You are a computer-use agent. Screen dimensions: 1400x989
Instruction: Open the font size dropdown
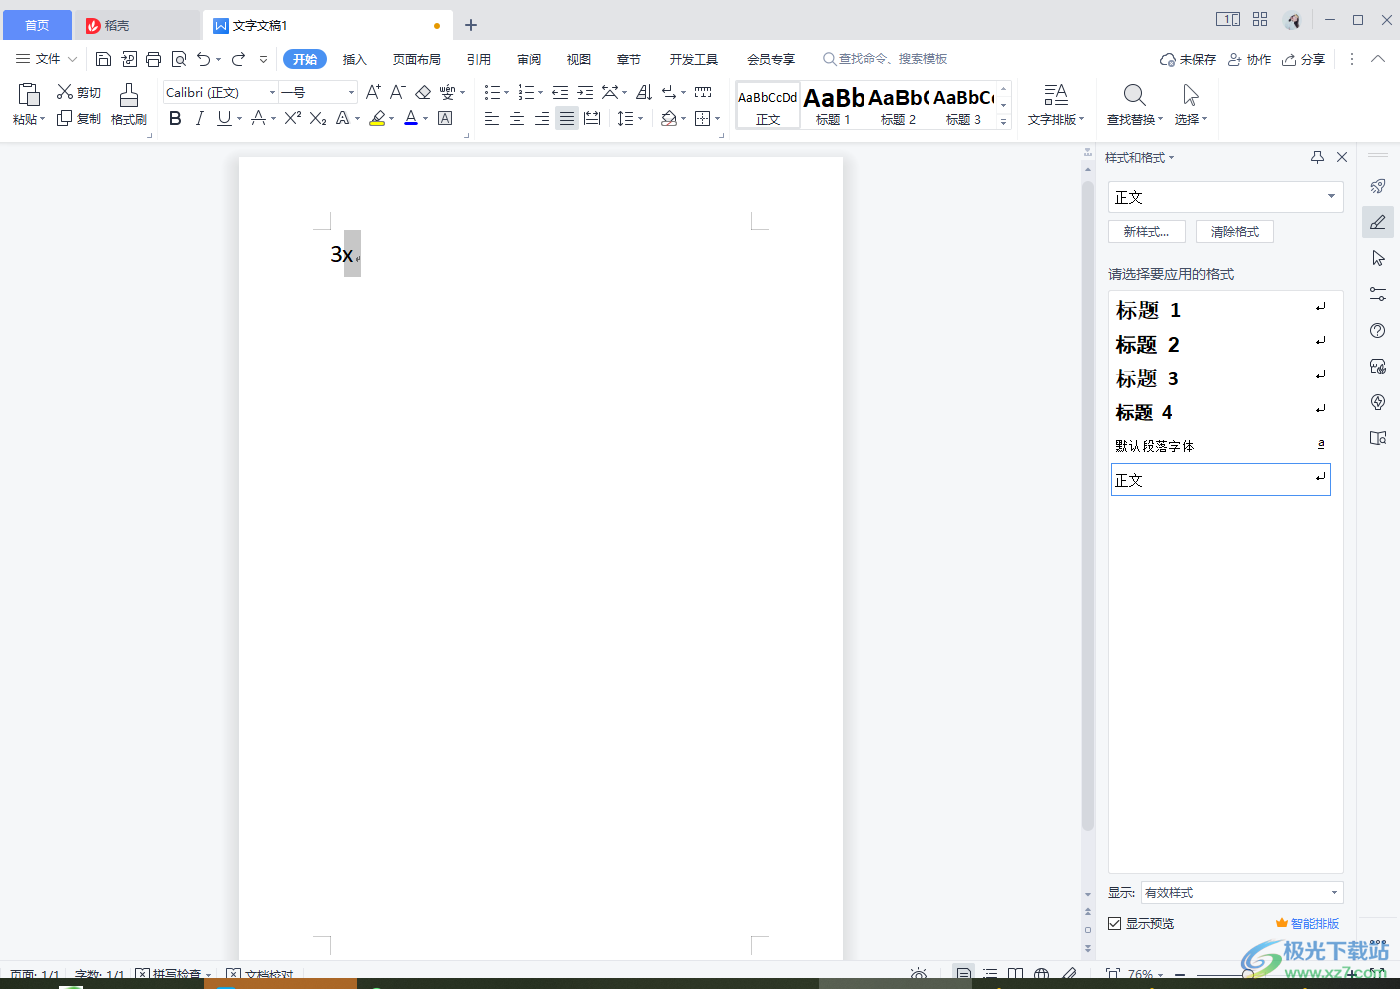click(x=351, y=92)
